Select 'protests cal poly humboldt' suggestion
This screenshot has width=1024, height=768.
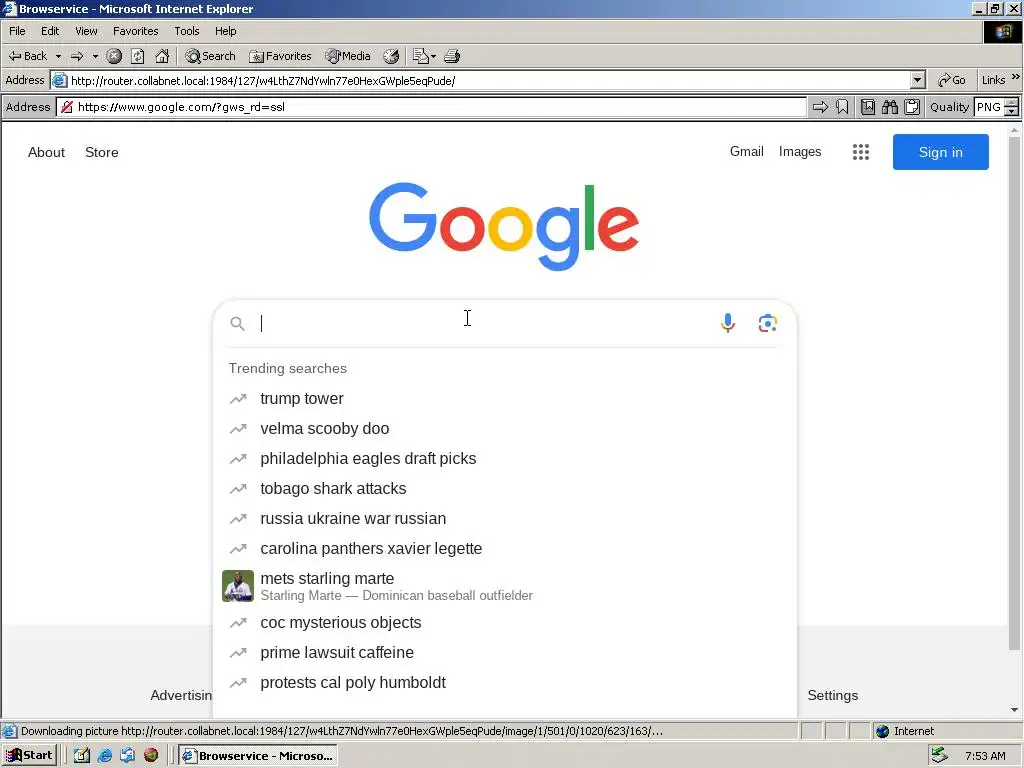pos(505,682)
